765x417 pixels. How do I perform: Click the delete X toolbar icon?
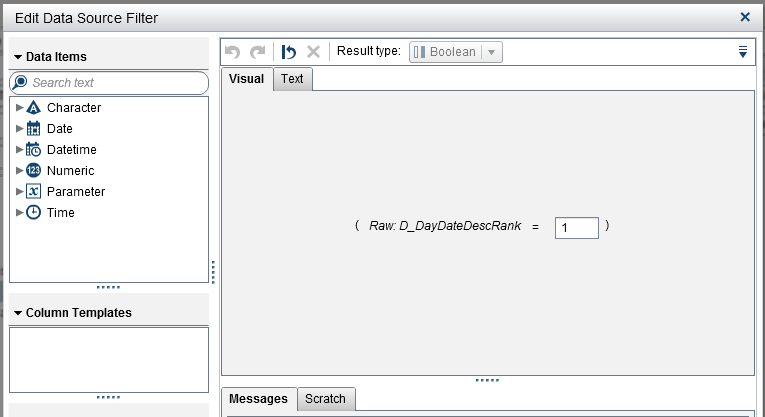313,51
